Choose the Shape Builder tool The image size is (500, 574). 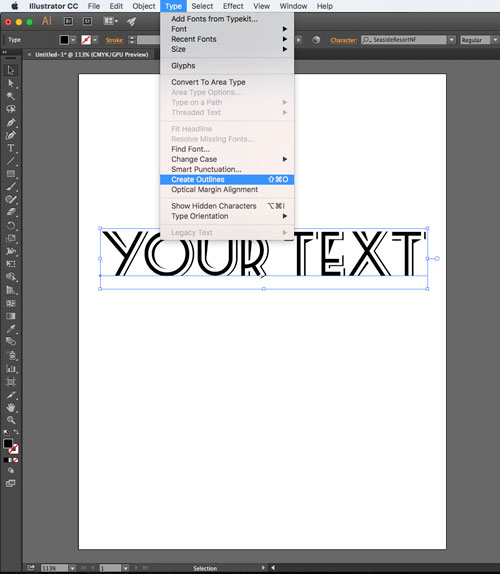coord(11,277)
